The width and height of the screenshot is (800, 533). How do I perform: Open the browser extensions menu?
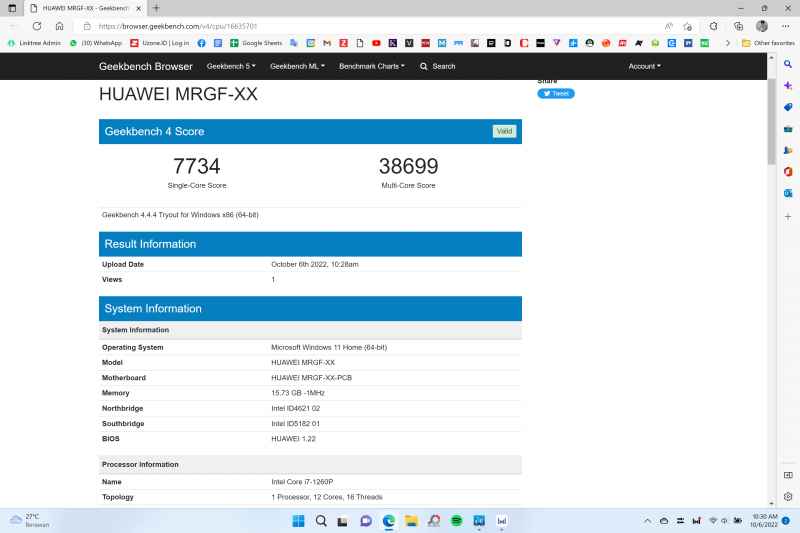point(713,26)
